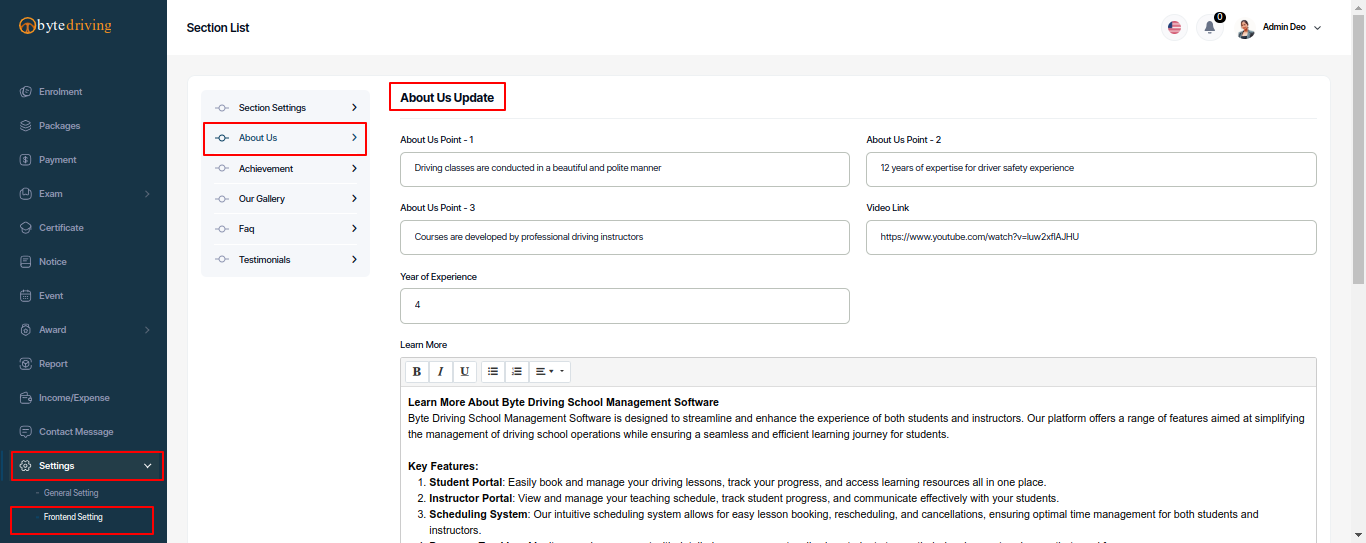Click the Exam icon in sidebar
Image resolution: width=1366 pixels, height=543 pixels.
click(26, 194)
